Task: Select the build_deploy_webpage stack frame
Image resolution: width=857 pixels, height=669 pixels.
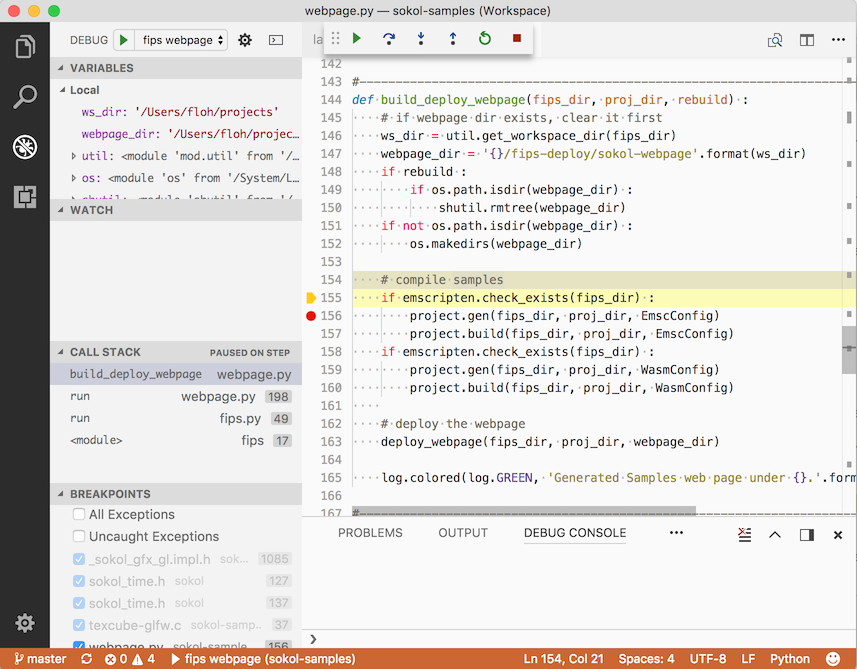Action: [x=175, y=374]
